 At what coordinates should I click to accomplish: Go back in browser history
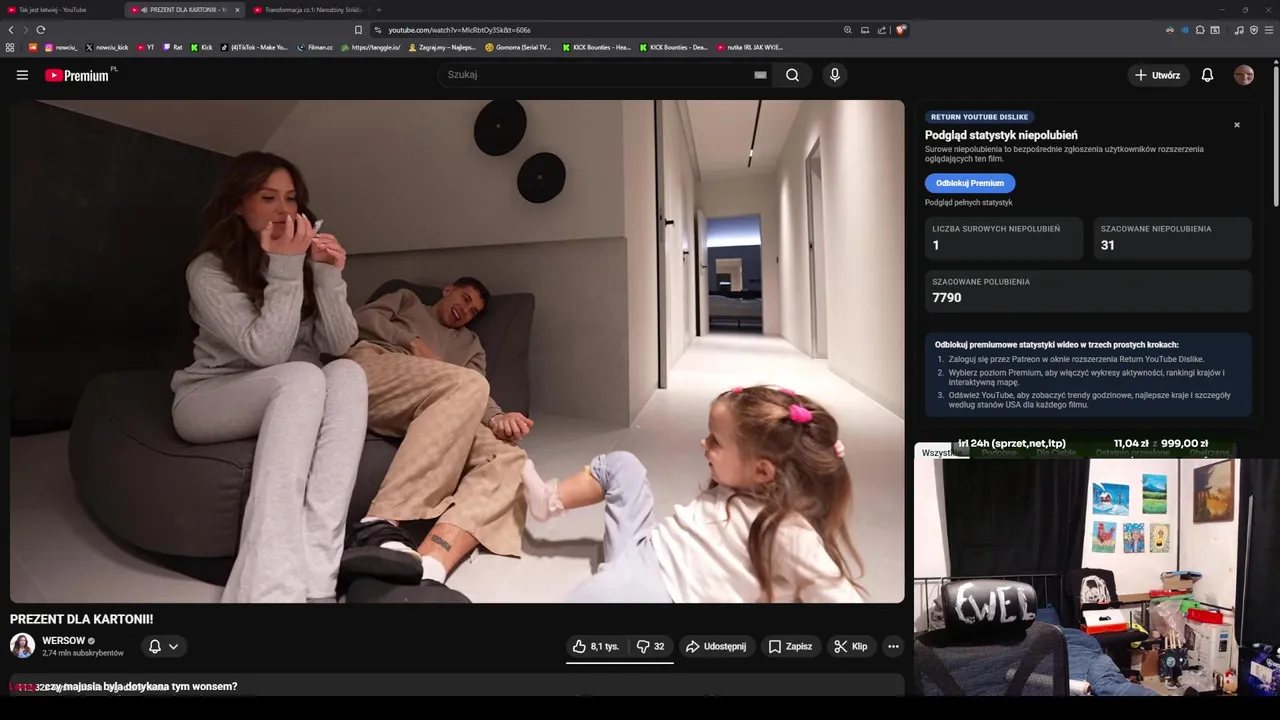click(11, 30)
